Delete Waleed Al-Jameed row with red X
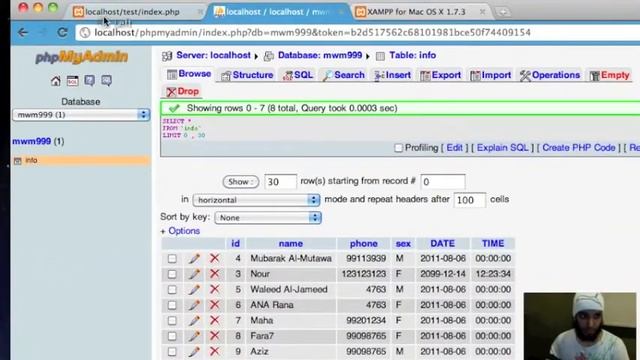 tap(214, 289)
